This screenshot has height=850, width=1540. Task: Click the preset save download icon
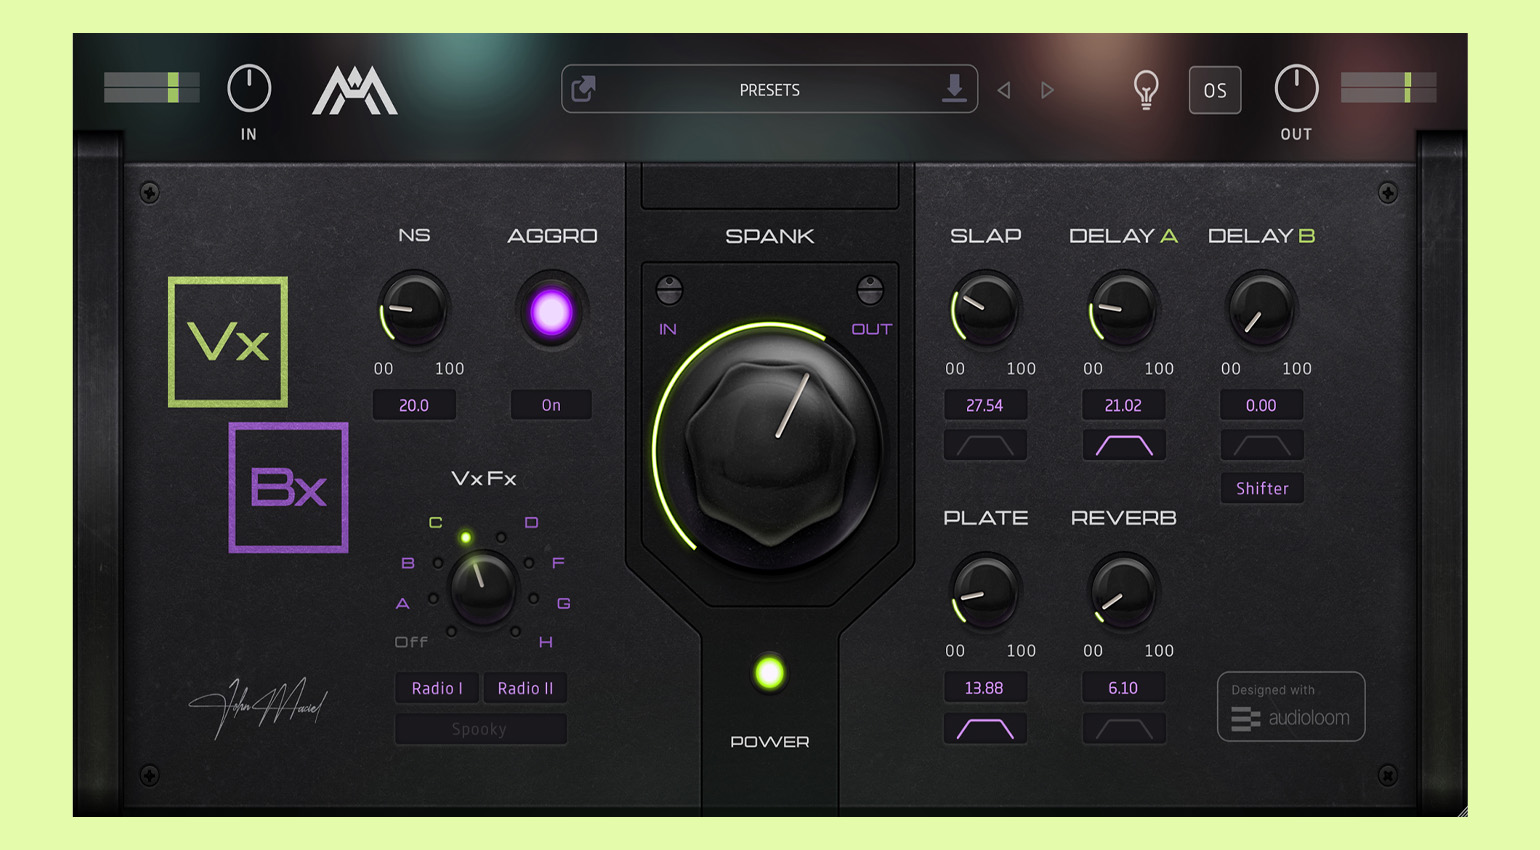[x=954, y=89]
